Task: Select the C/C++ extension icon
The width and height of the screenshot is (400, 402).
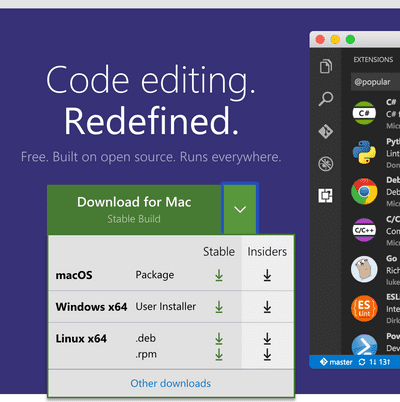Action: (x=364, y=230)
